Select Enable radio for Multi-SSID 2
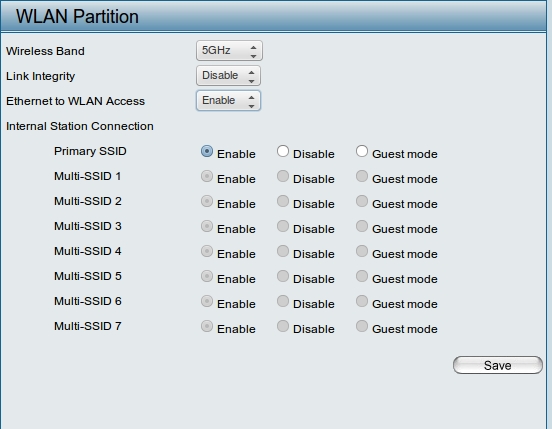The width and height of the screenshot is (552, 429). [207, 201]
